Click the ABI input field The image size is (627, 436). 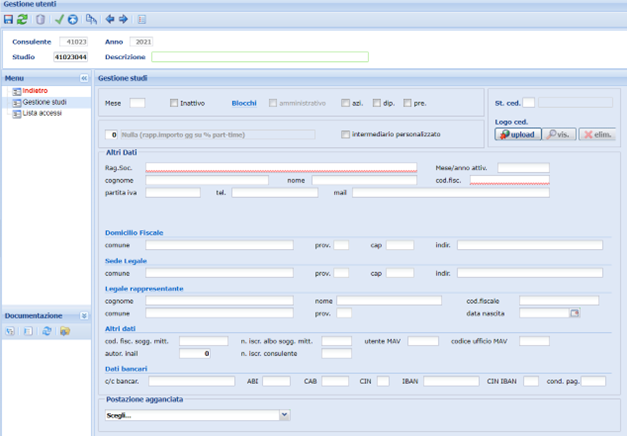[x=276, y=381]
